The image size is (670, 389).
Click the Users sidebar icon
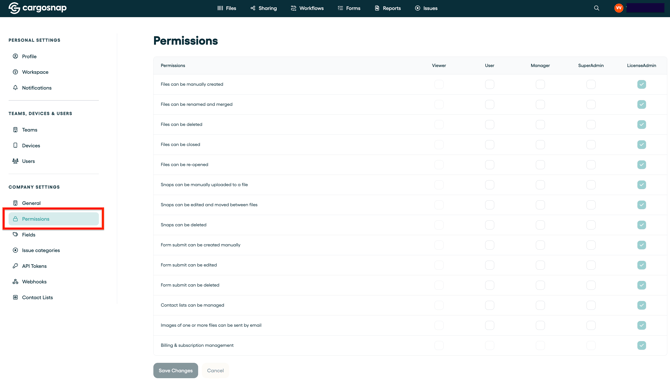click(15, 161)
